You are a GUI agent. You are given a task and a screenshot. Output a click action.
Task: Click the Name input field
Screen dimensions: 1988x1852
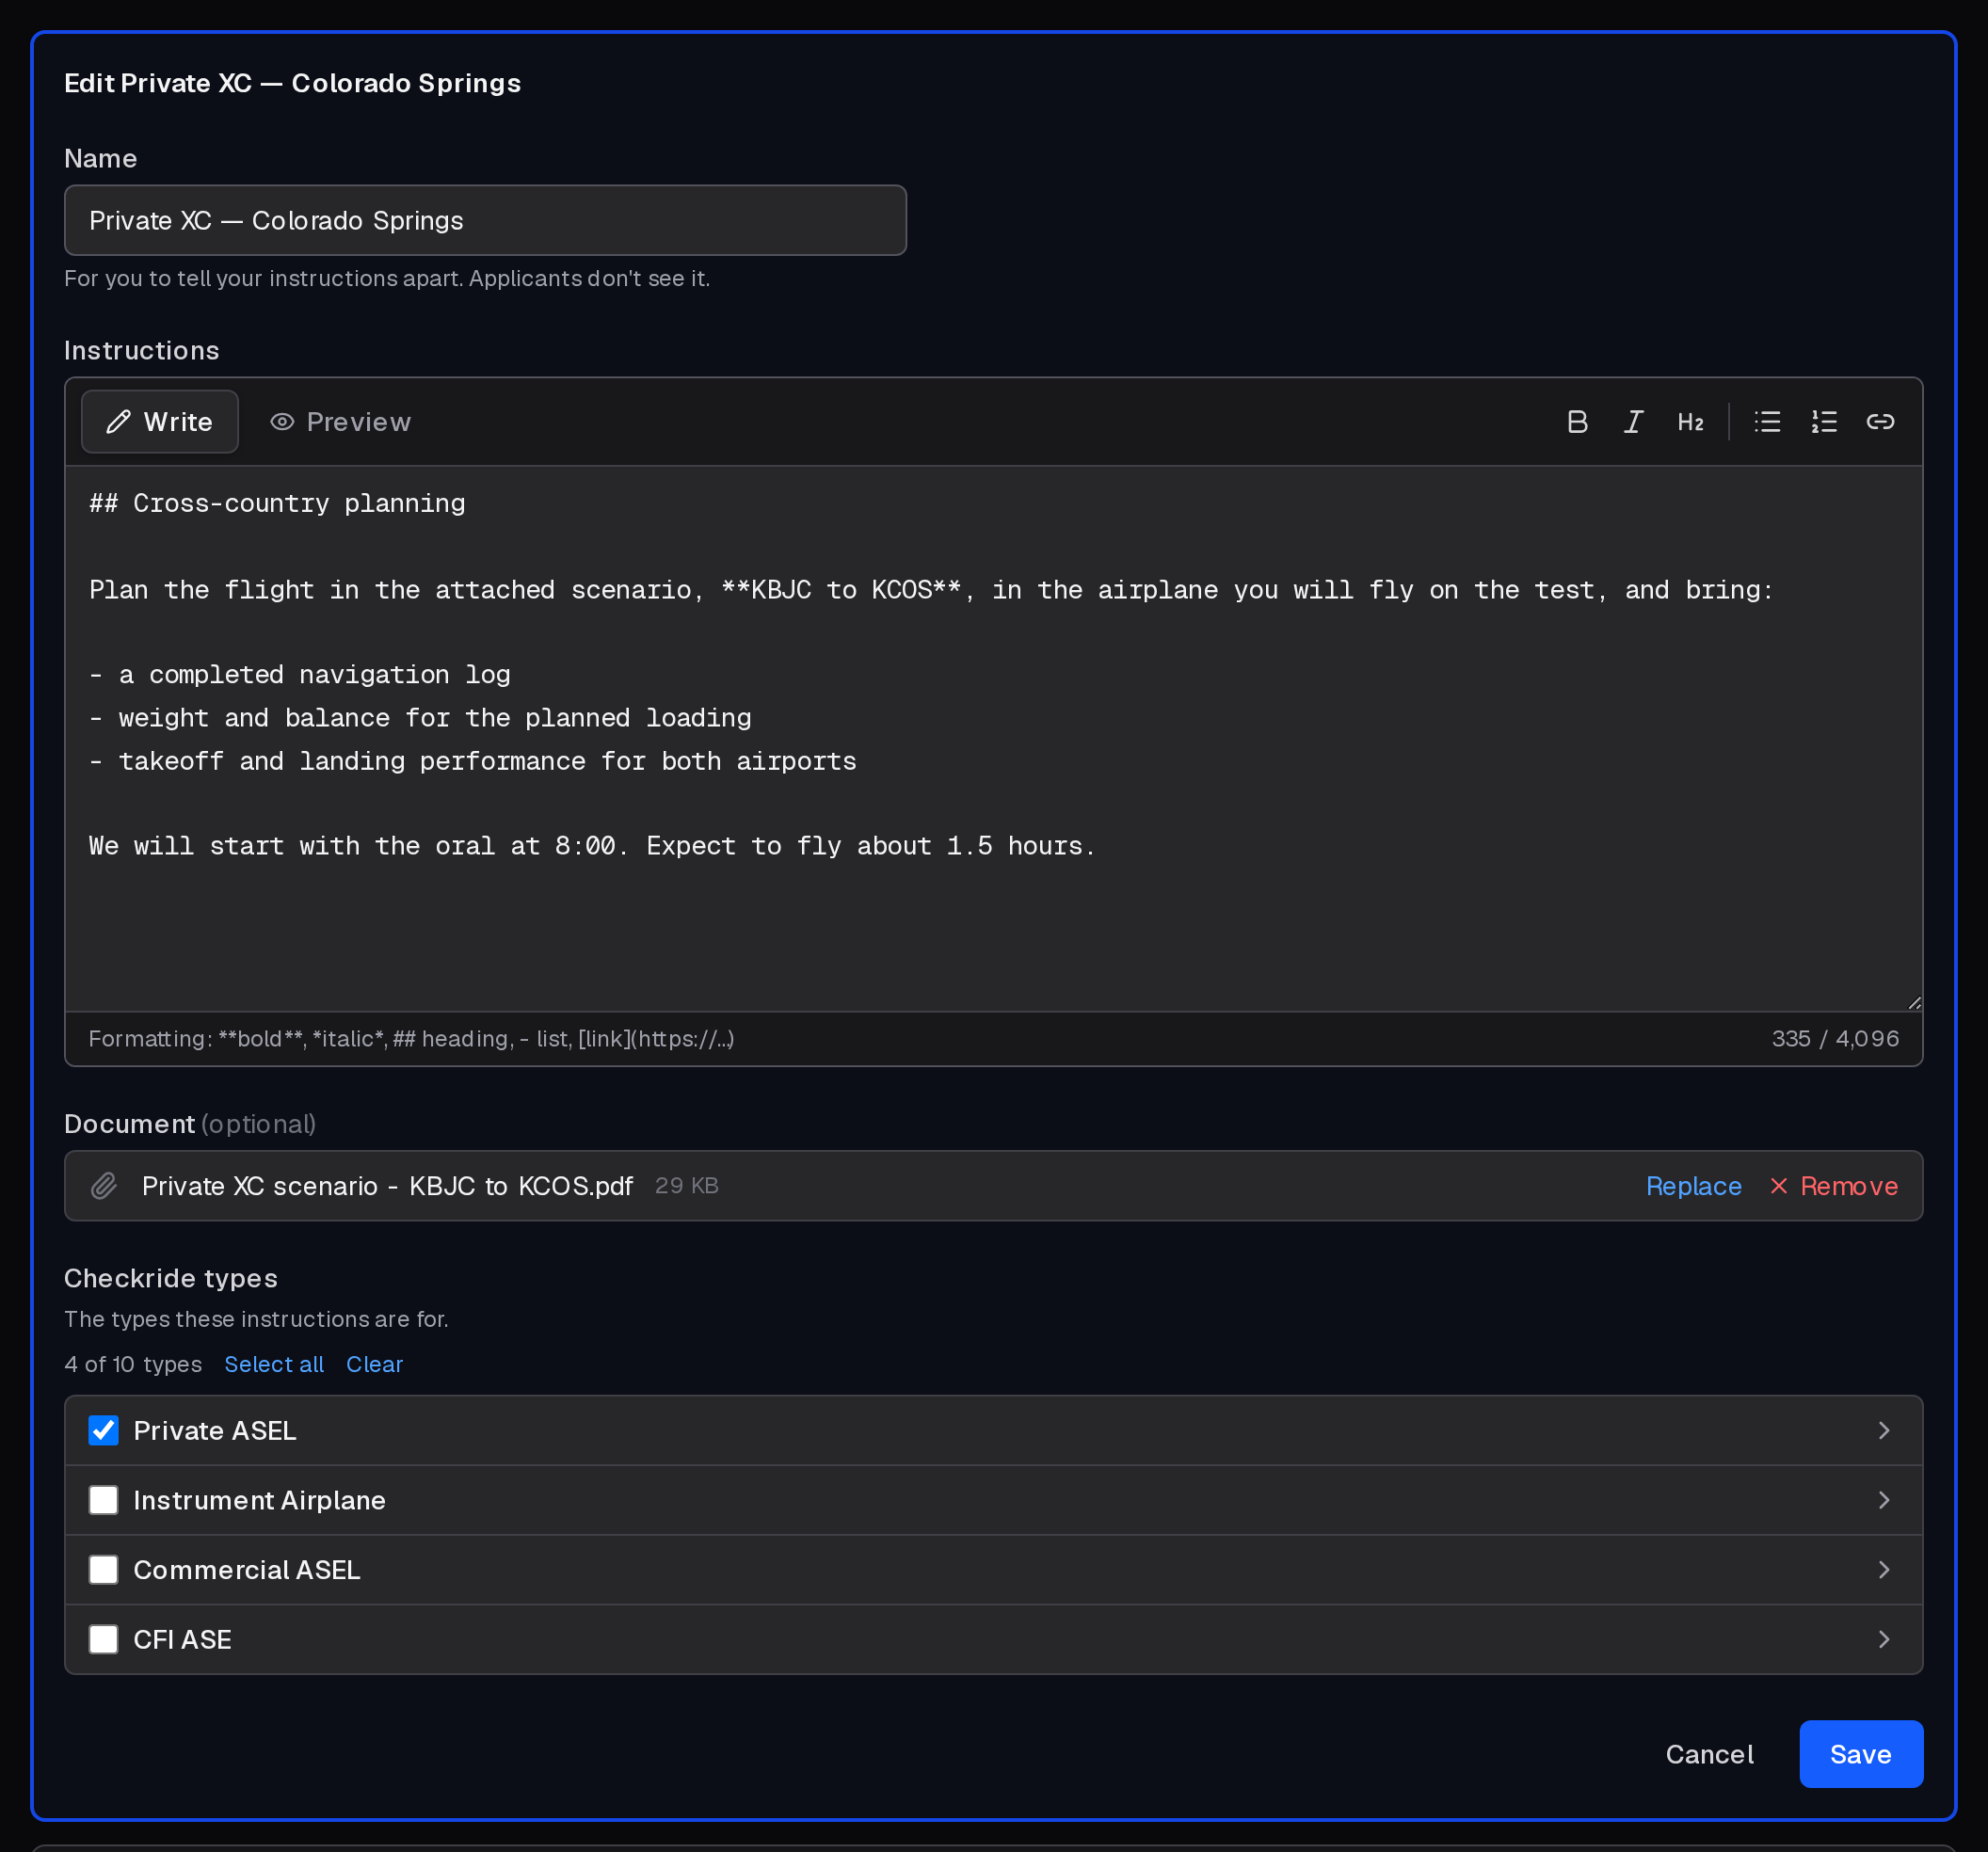(x=485, y=220)
